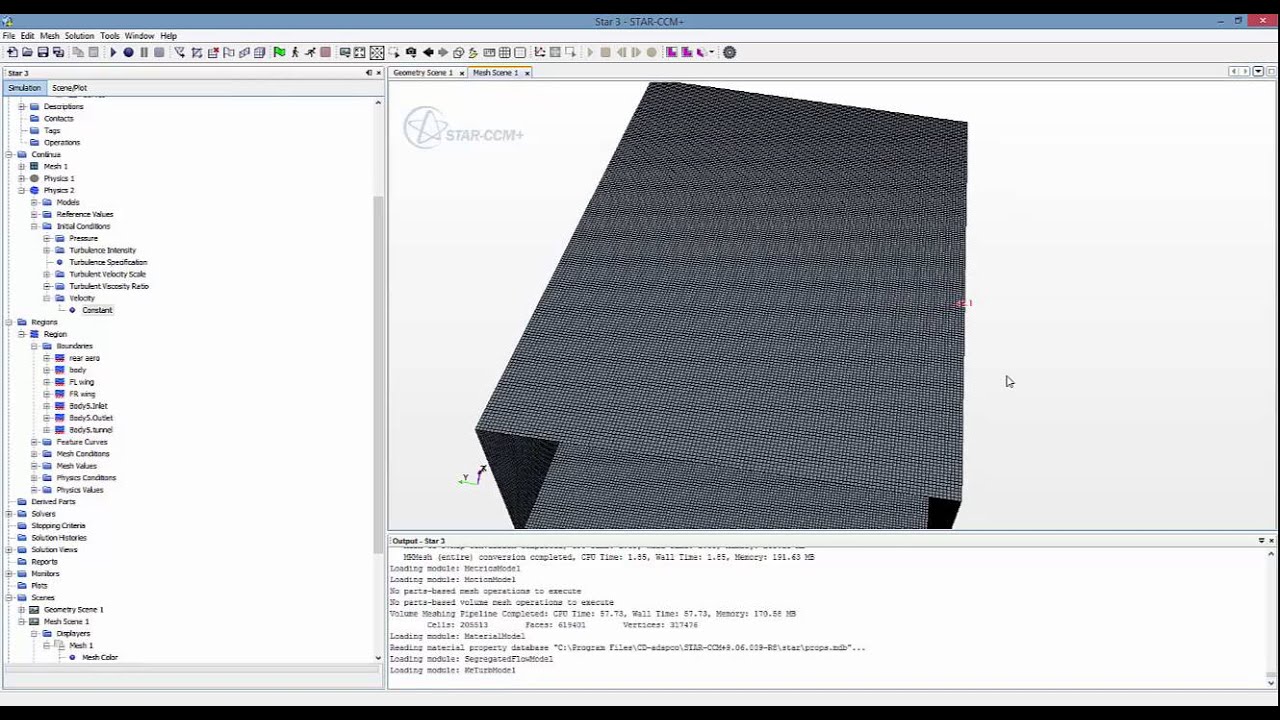1280x720 pixels.
Task: Select Mesh Color under Mesh 1 displayer
Action: pos(99,657)
